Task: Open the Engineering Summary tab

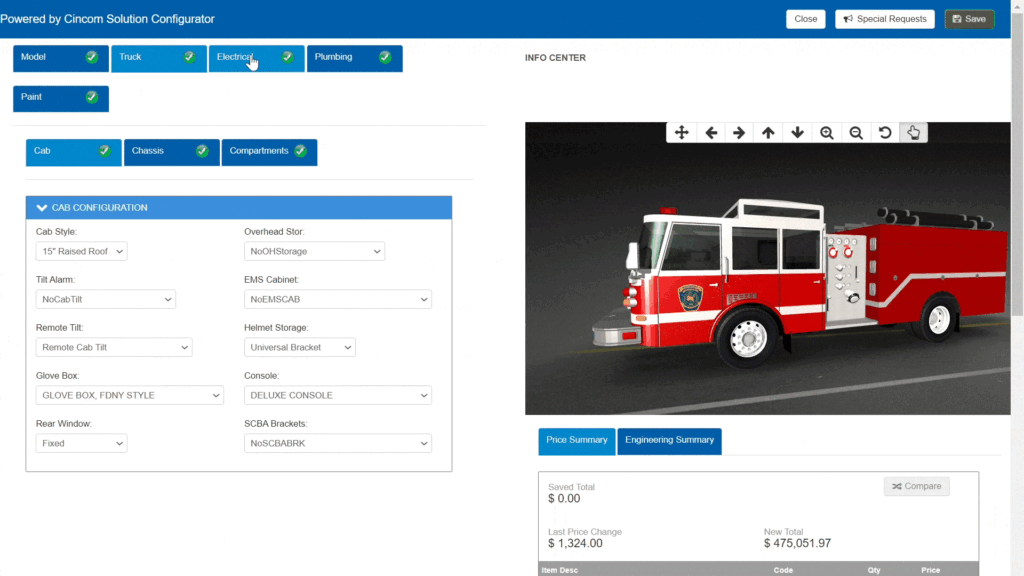Action: click(x=669, y=441)
